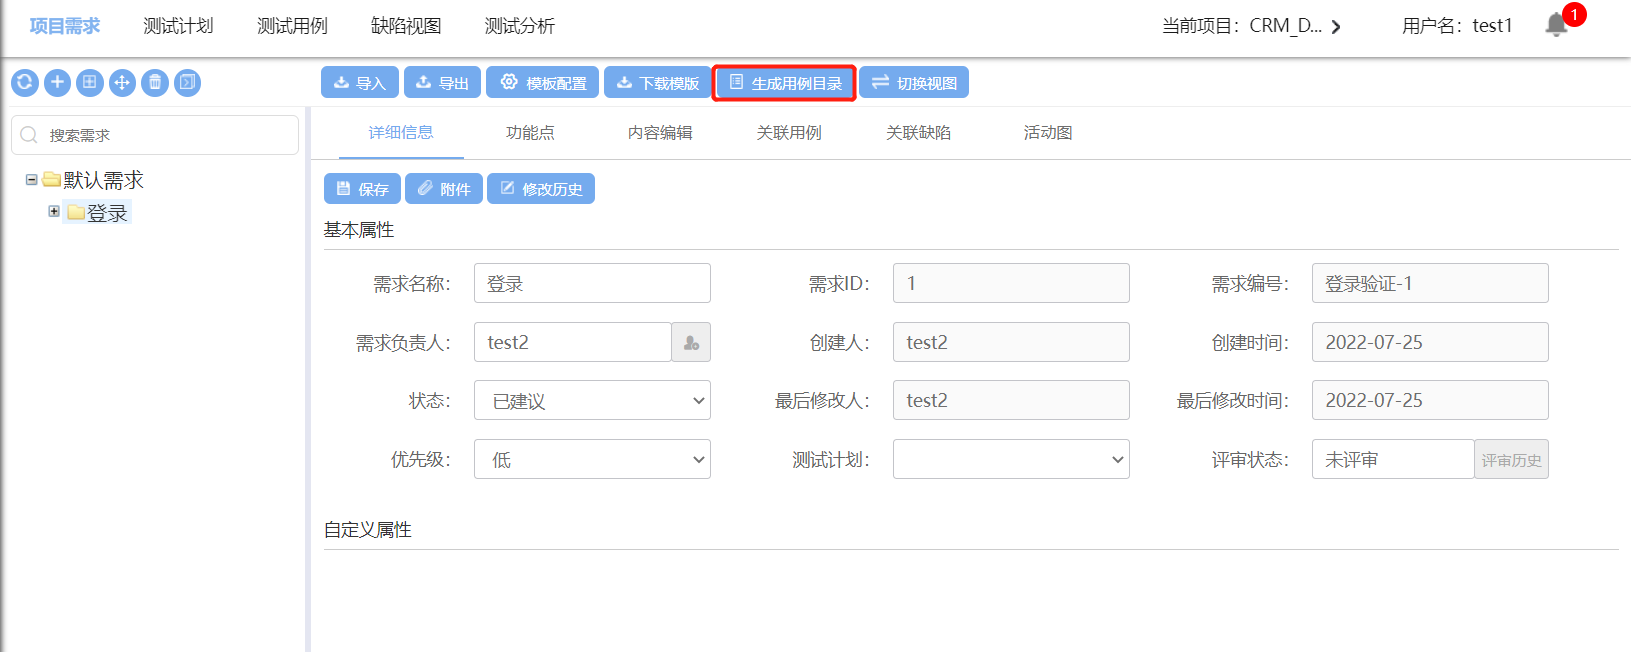Screen dimensions: 1631x652
Task: Click the four-arrow move icon
Action: click(122, 83)
